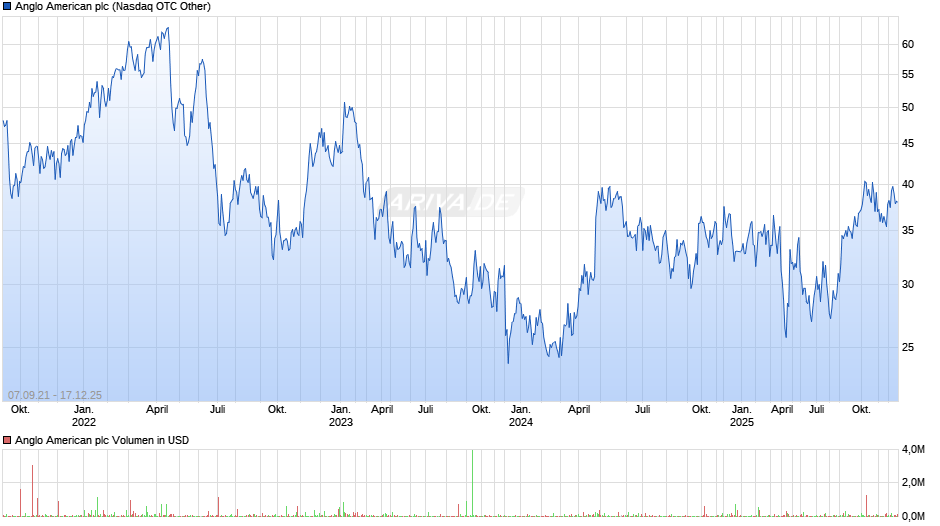Click the y-axis value 60
The width and height of the screenshot is (940, 526).
pyautogui.click(x=908, y=44)
